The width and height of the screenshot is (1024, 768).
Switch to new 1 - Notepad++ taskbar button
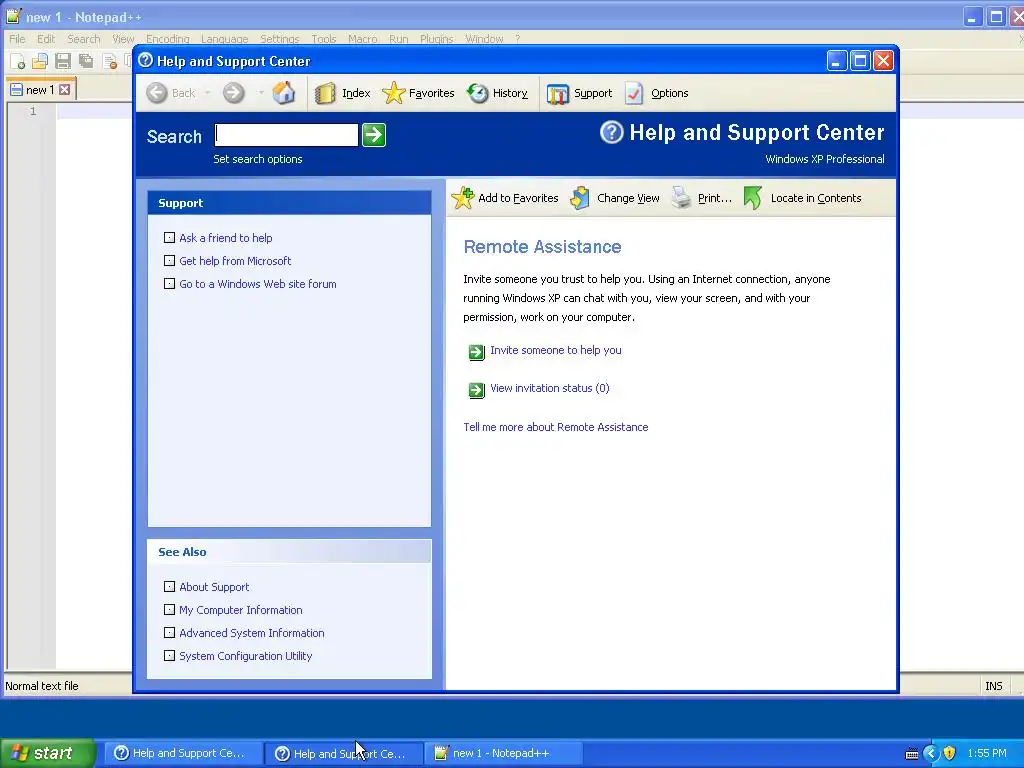[x=504, y=753]
